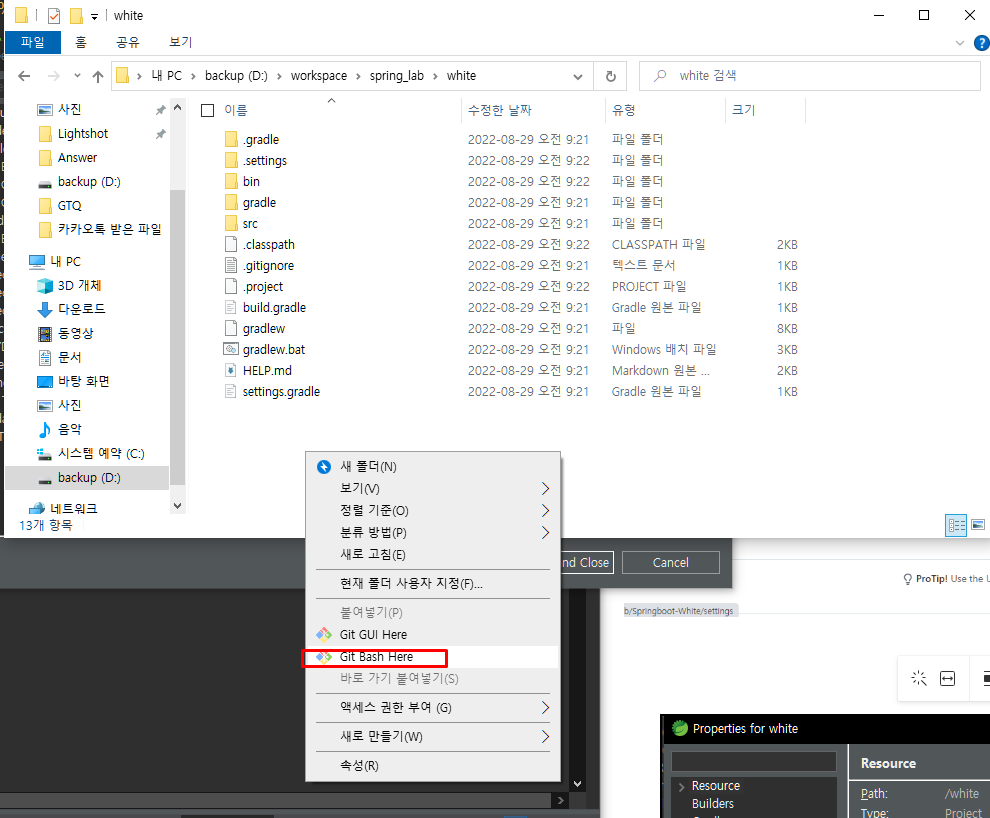Go up one folder level
The image size is (990, 818).
tap(98, 76)
